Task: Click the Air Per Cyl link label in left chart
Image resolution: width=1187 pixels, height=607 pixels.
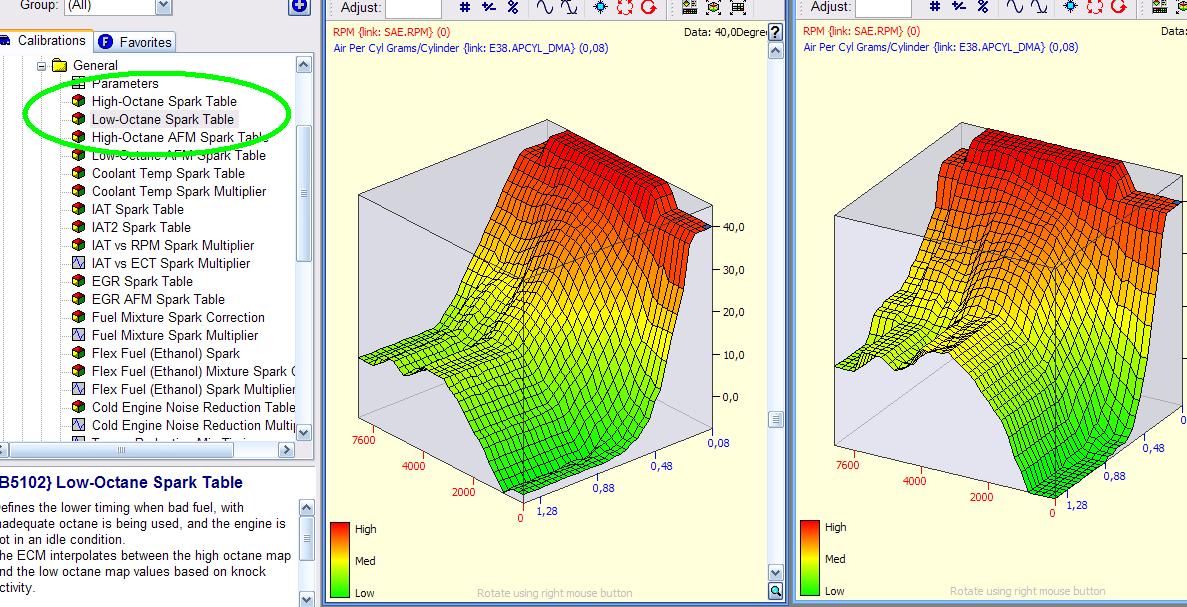Action: (471, 48)
